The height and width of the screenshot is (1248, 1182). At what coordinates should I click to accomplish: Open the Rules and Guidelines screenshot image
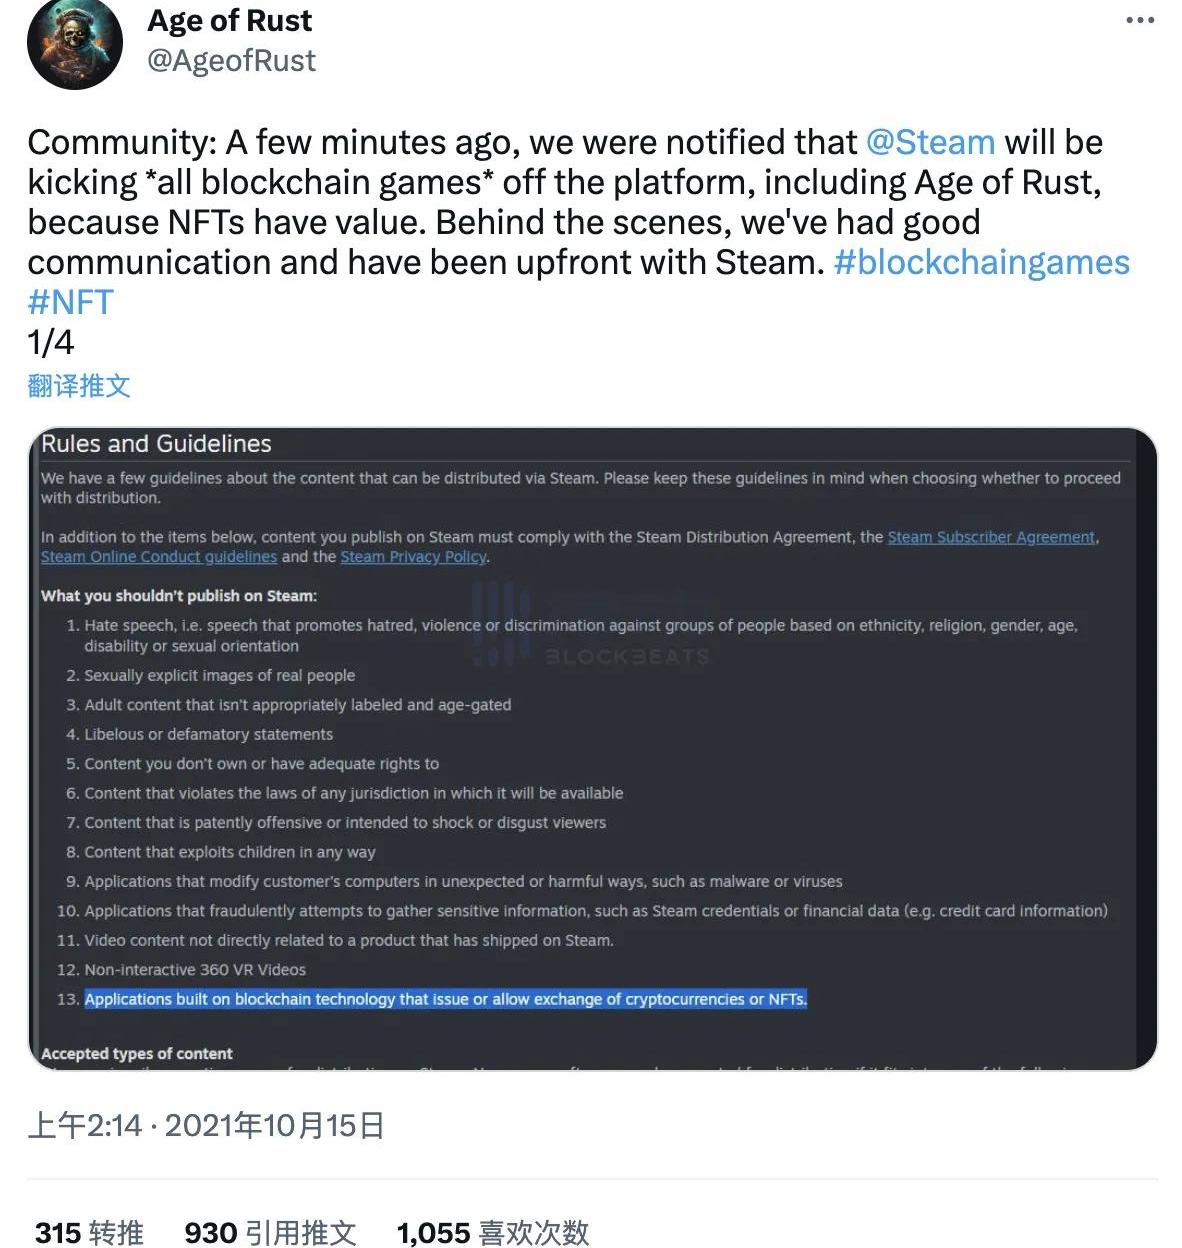tap(592, 760)
